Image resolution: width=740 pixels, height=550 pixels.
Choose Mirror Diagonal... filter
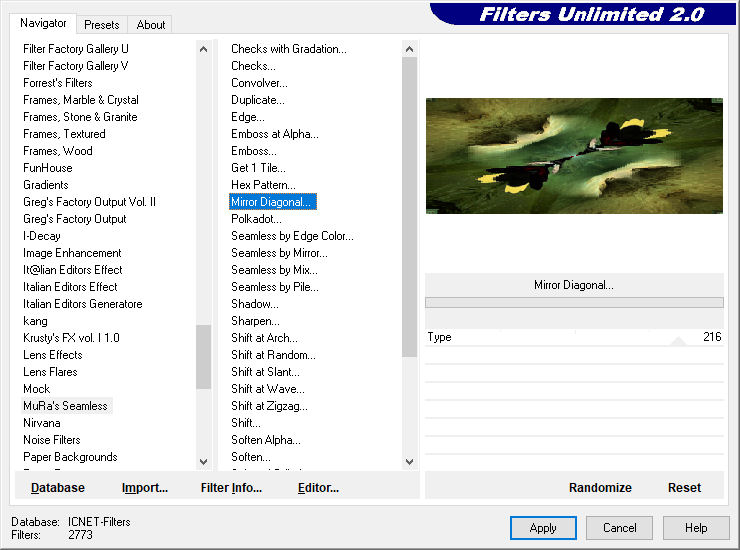click(x=272, y=202)
